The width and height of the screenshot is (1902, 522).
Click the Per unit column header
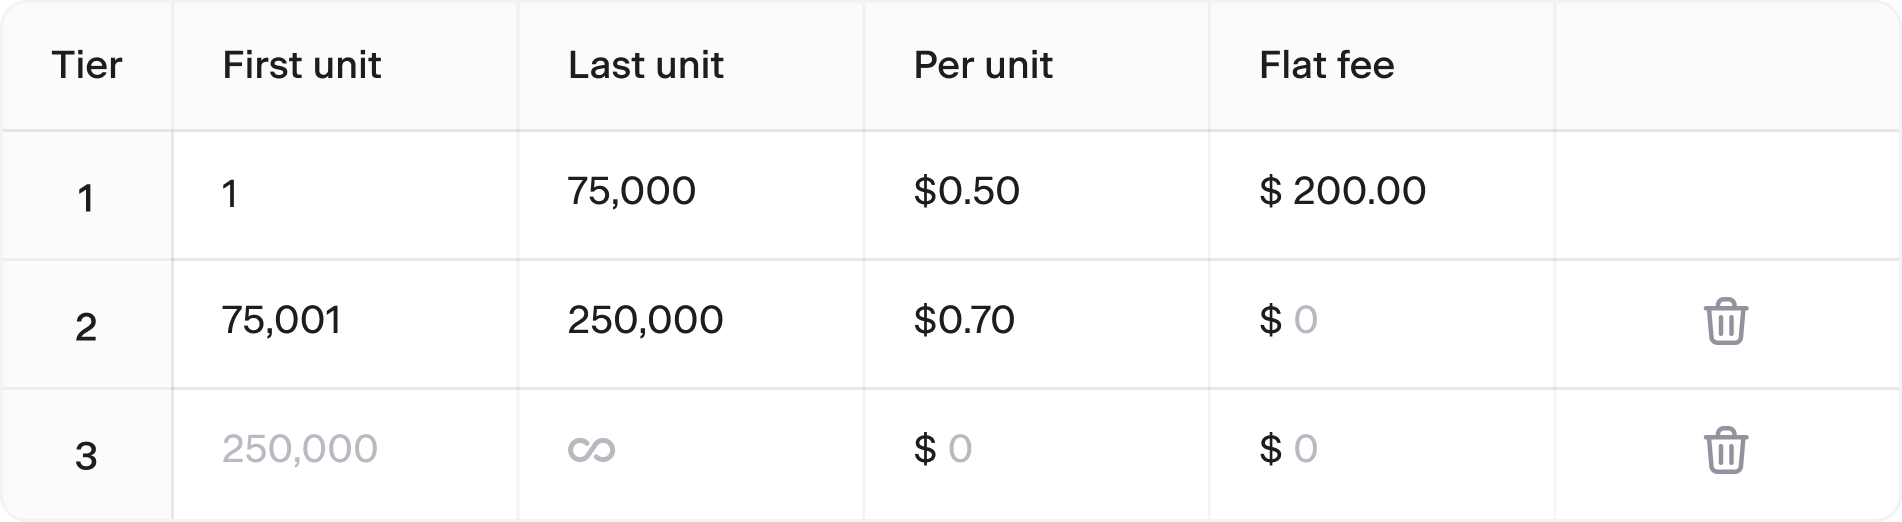pos(983,65)
